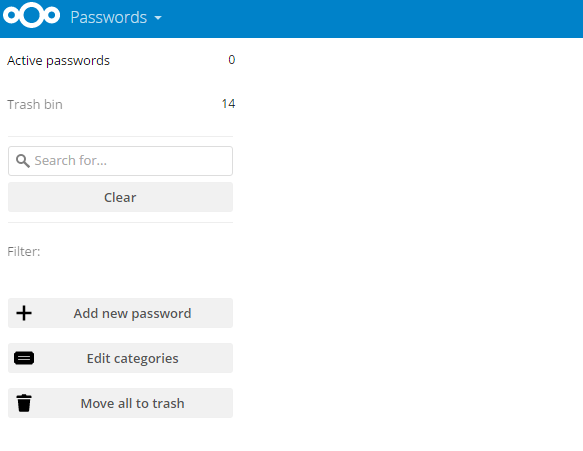Viewport: 583px width, 451px height.
Task: Click the divider line above the search box
Action: (x=120, y=136)
